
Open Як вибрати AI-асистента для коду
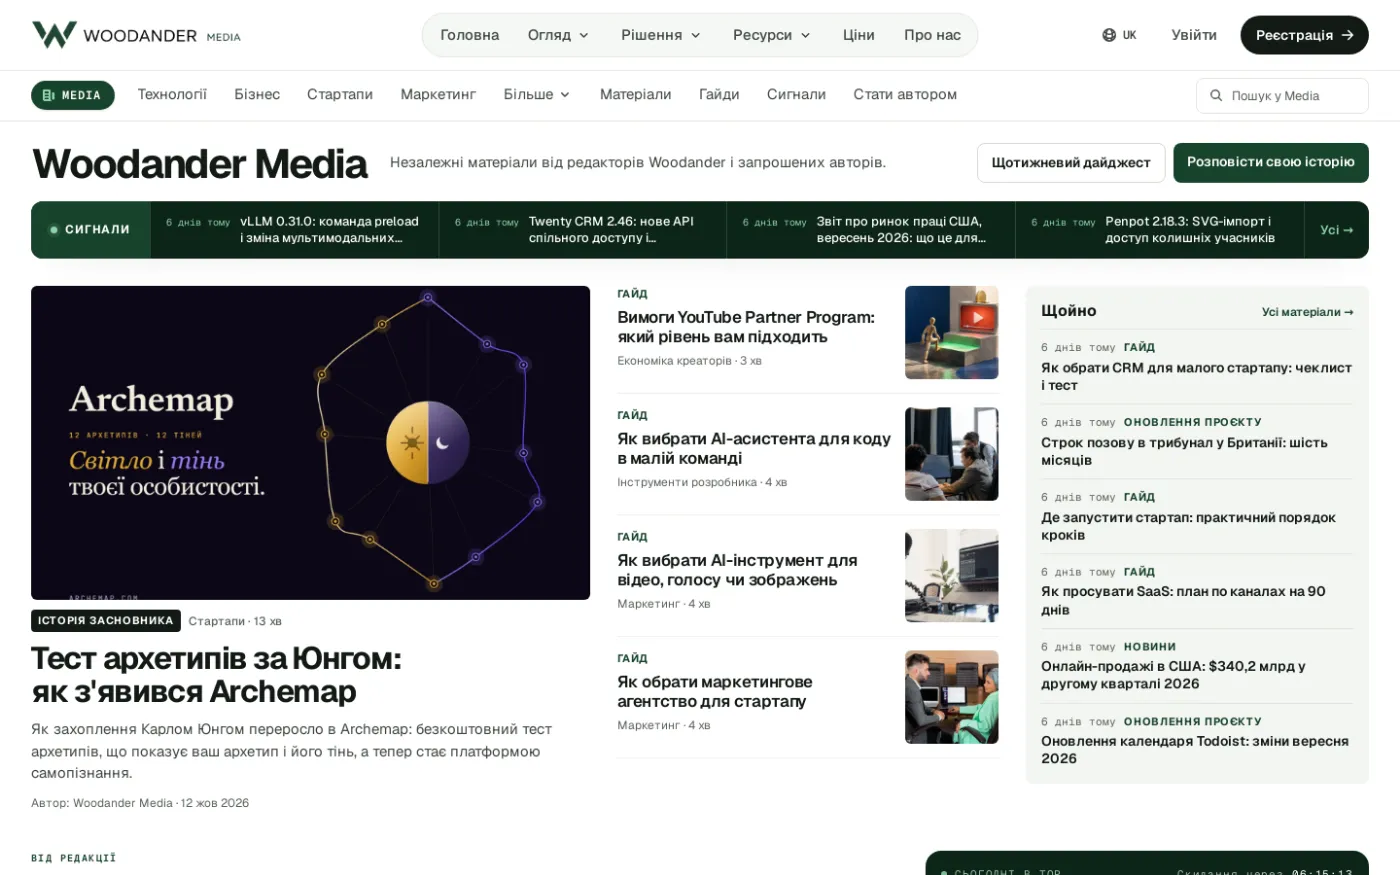click(753, 449)
